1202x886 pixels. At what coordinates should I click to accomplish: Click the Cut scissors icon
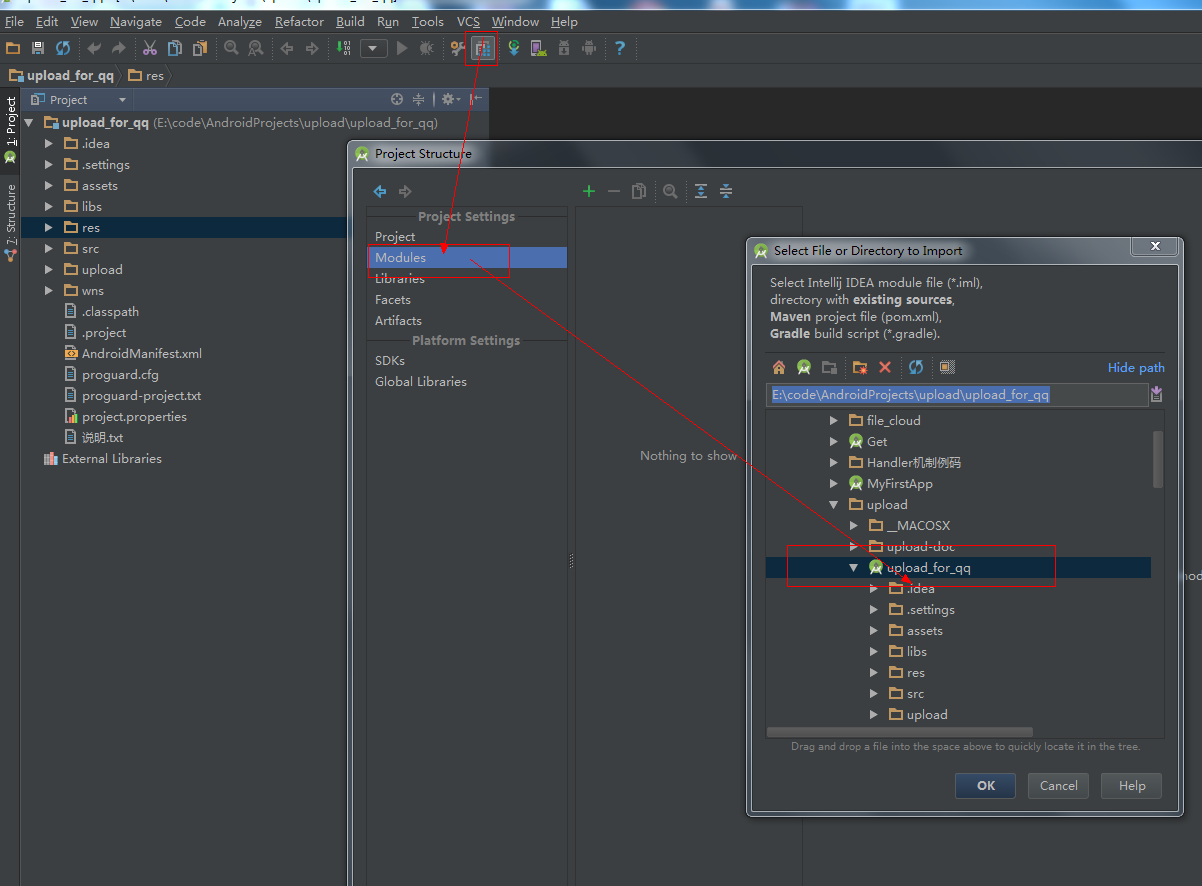(x=150, y=48)
